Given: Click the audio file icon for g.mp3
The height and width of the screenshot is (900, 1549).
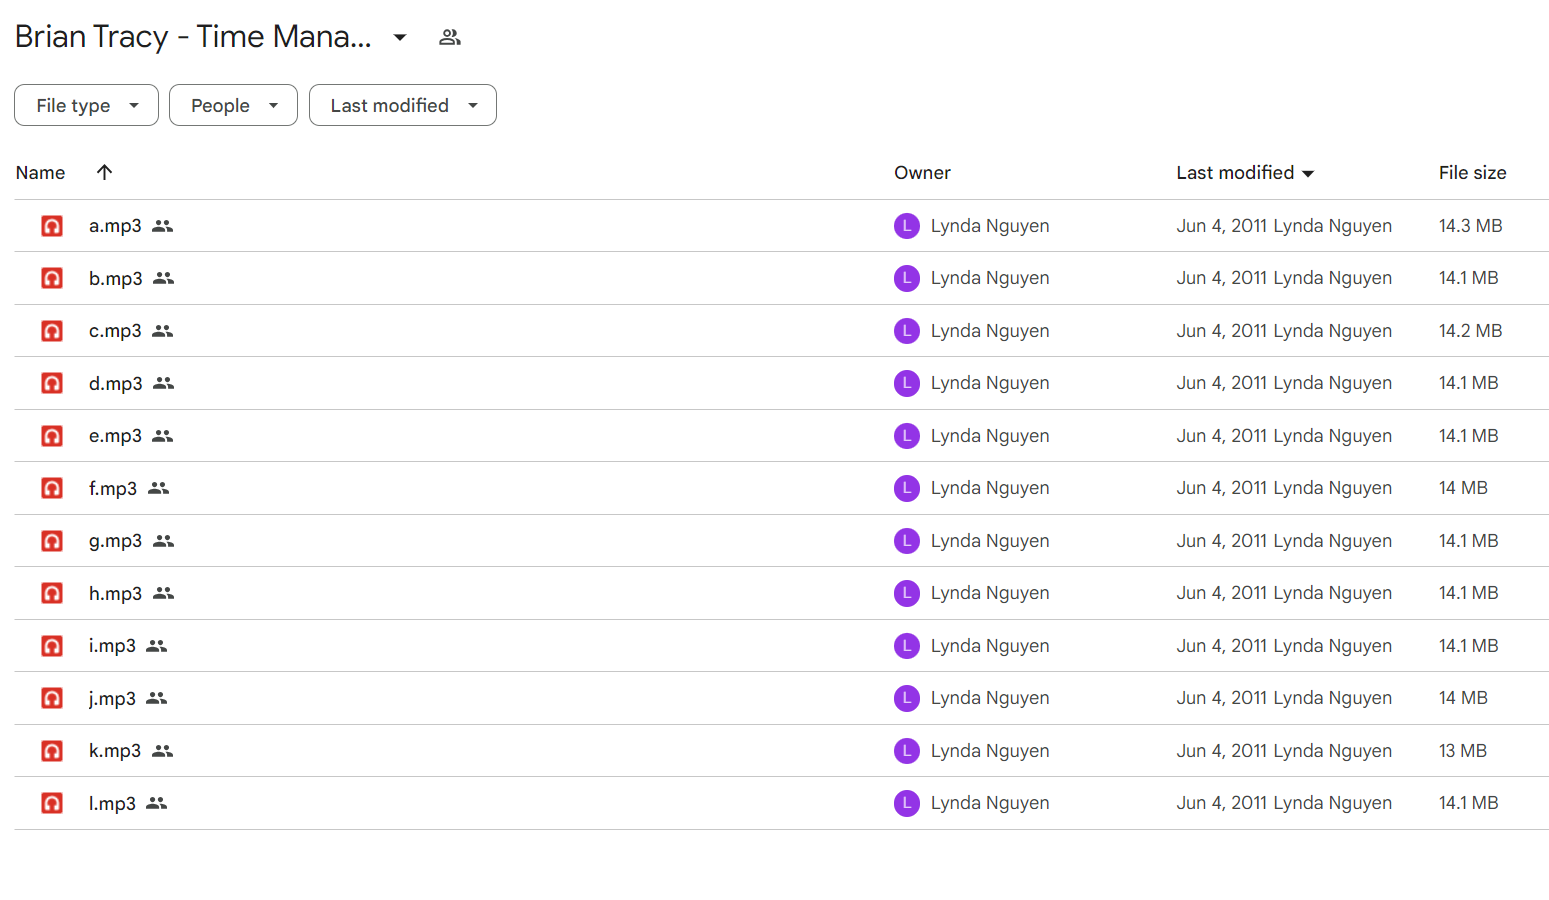Looking at the screenshot, I should pyautogui.click(x=52, y=541).
